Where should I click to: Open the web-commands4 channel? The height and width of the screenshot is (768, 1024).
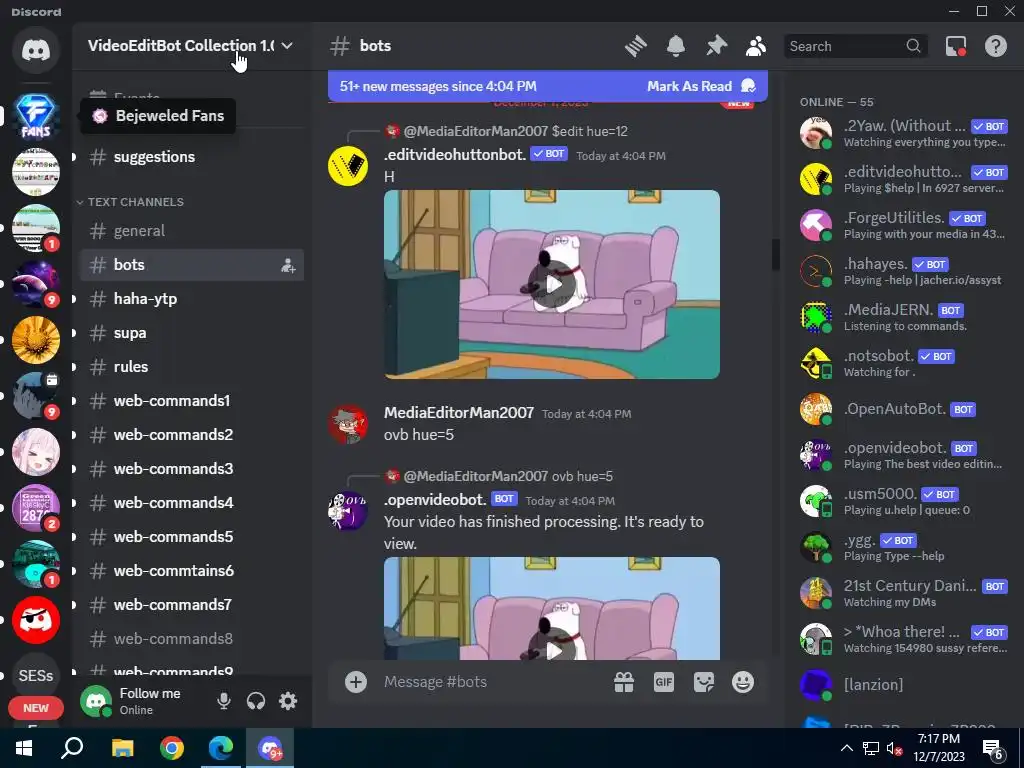[192, 502]
